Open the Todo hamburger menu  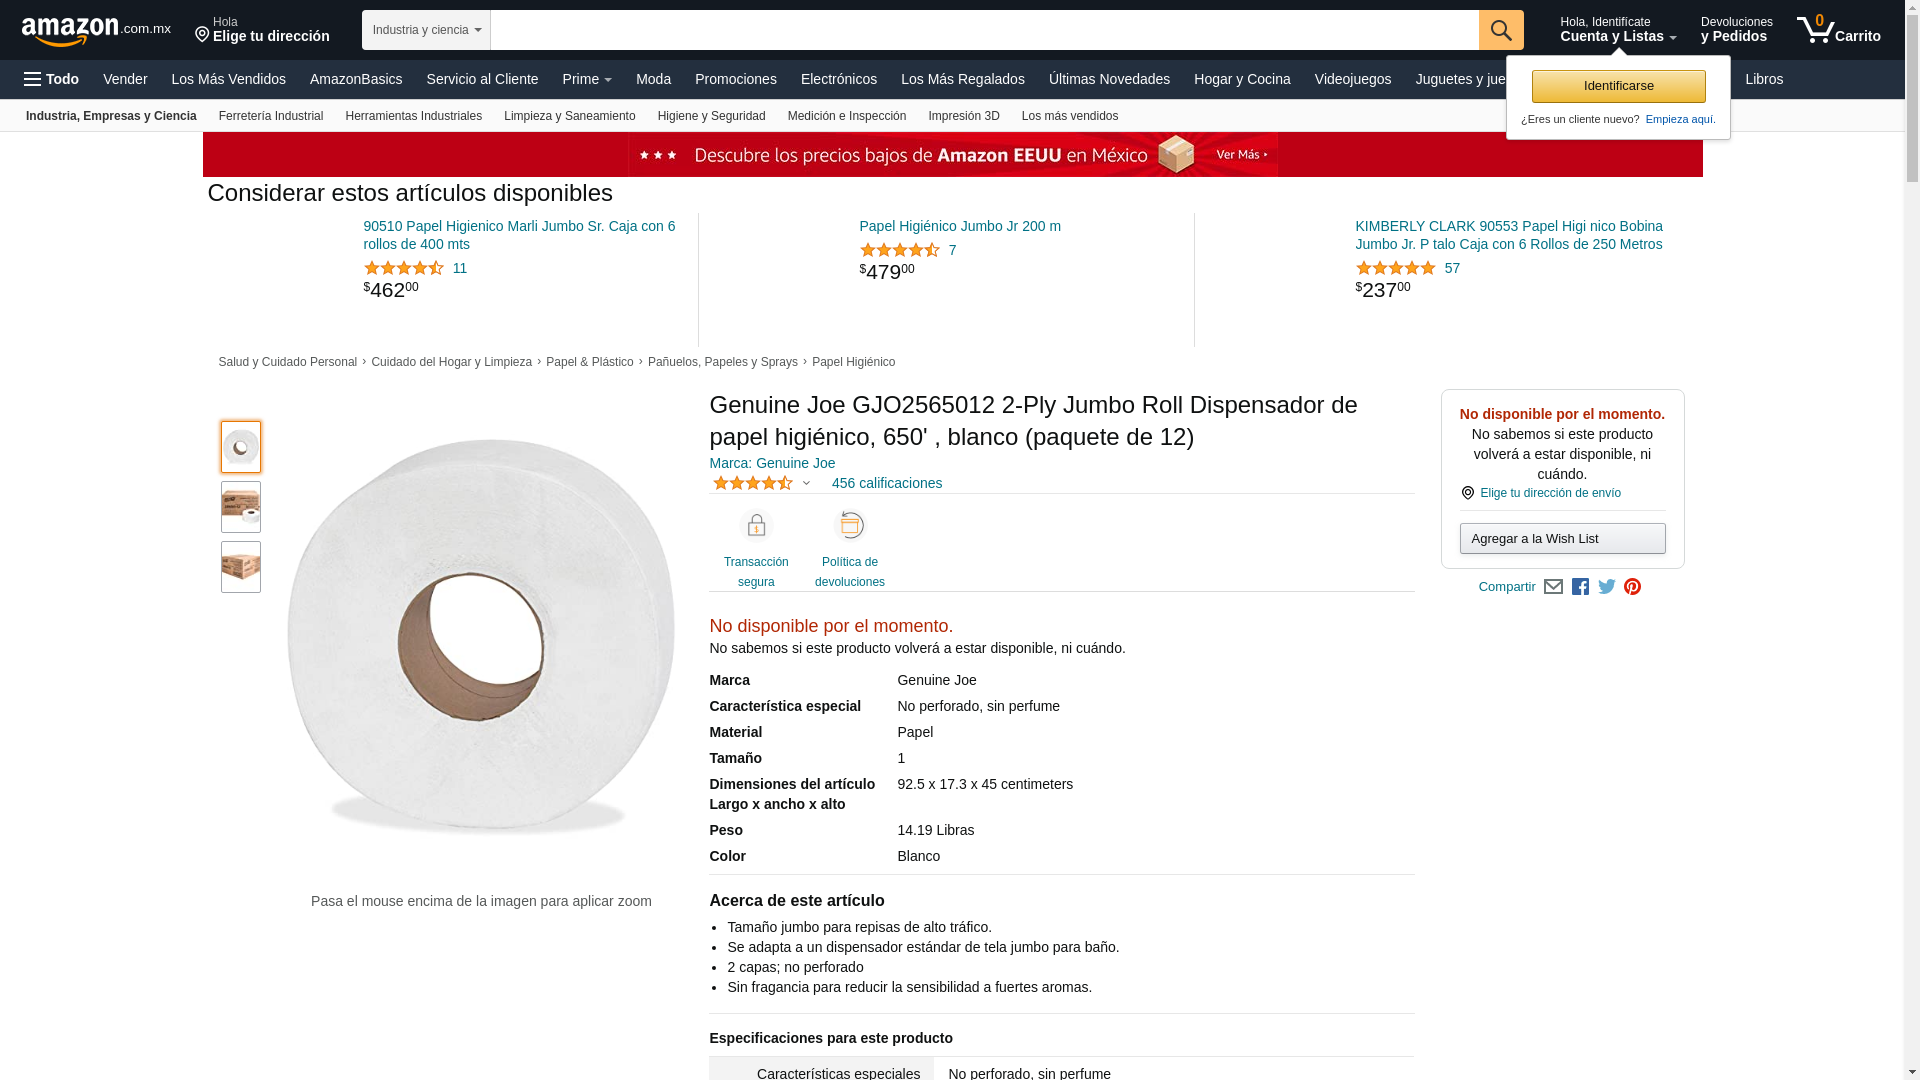tap(52, 79)
